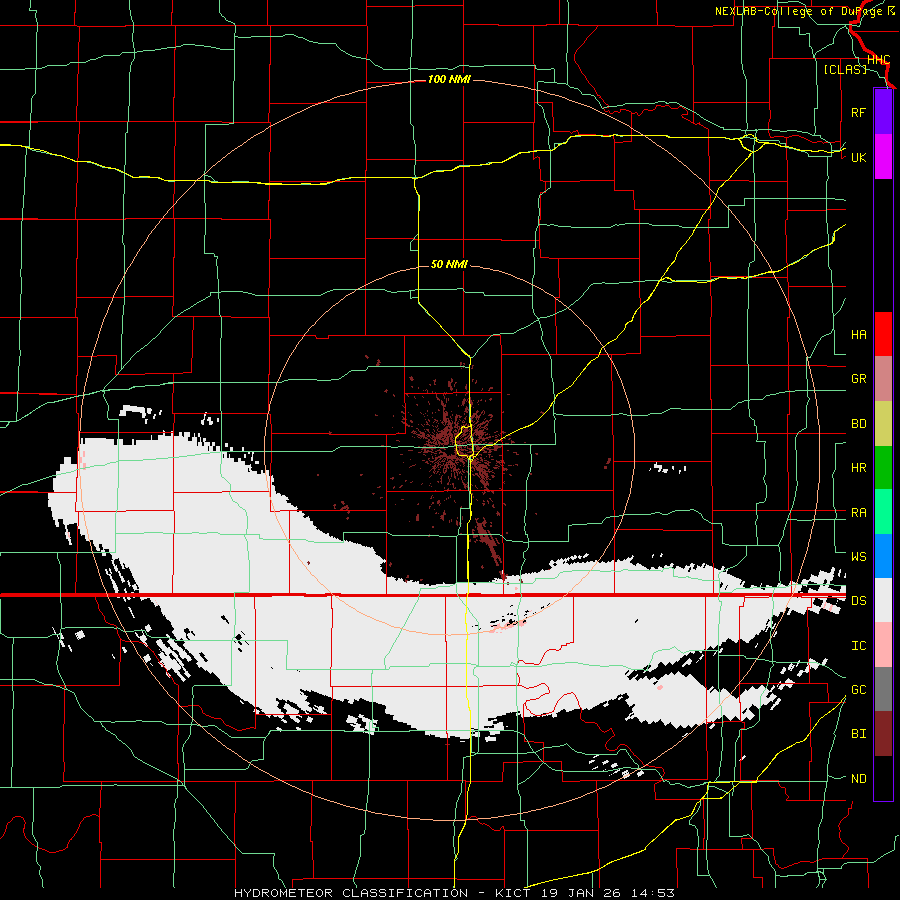900x900 pixels.
Task: Click the HHC product code label
Action: [x=878, y=60]
